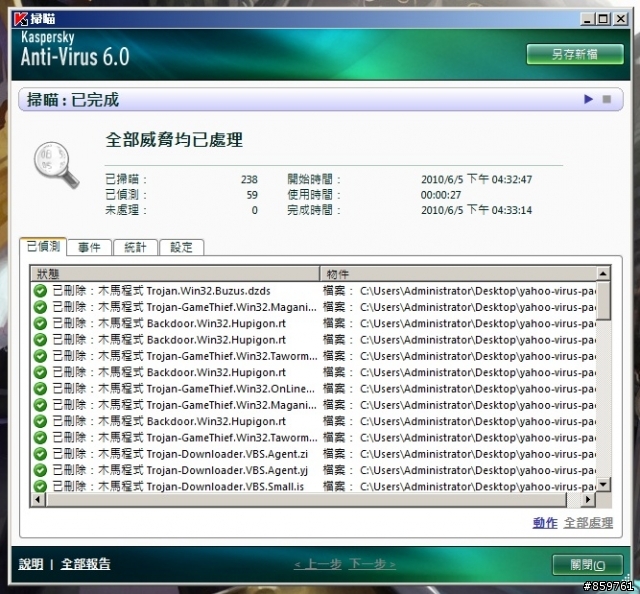Image resolution: width=640 pixels, height=594 pixels.
Task: Switch to the 事件 tab
Action: click(89, 247)
